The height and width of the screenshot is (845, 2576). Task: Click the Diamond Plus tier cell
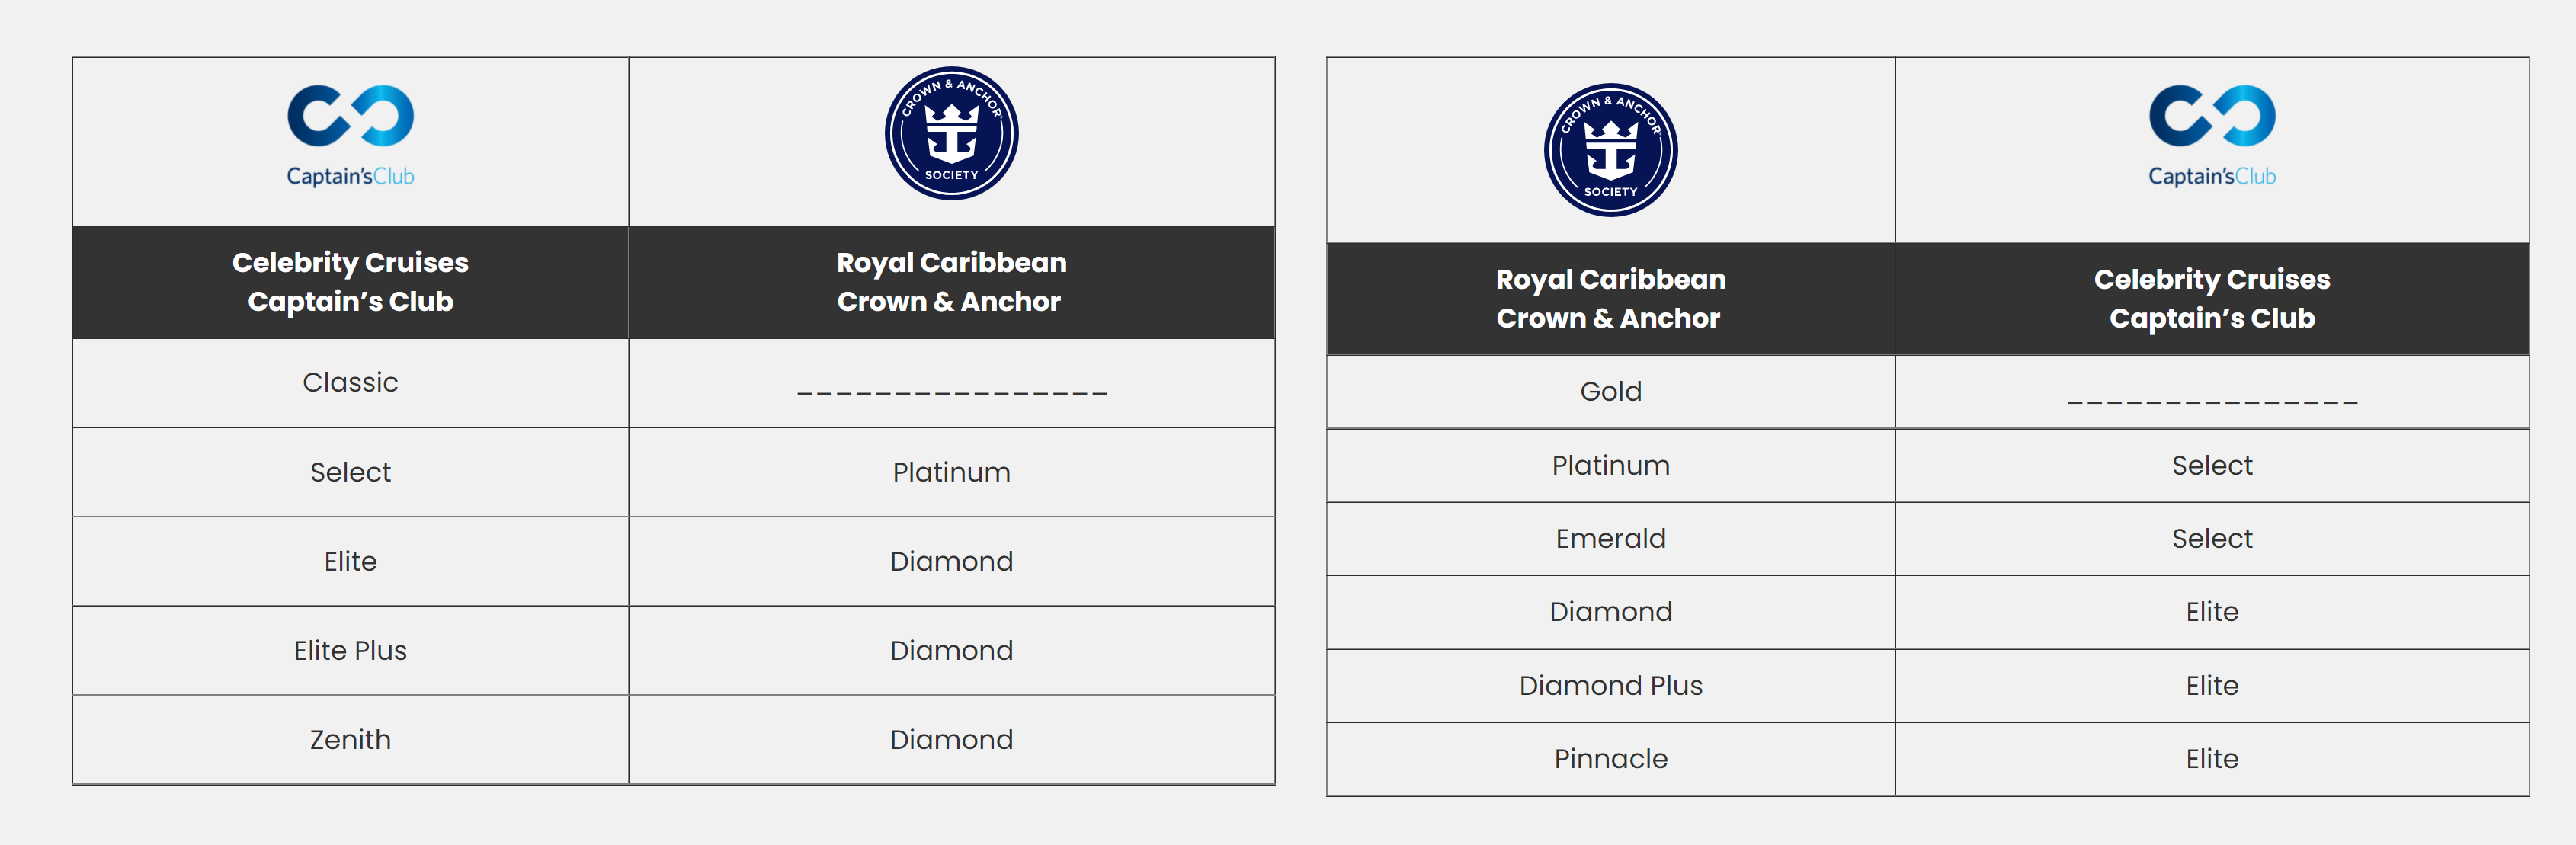click(1610, 686)
